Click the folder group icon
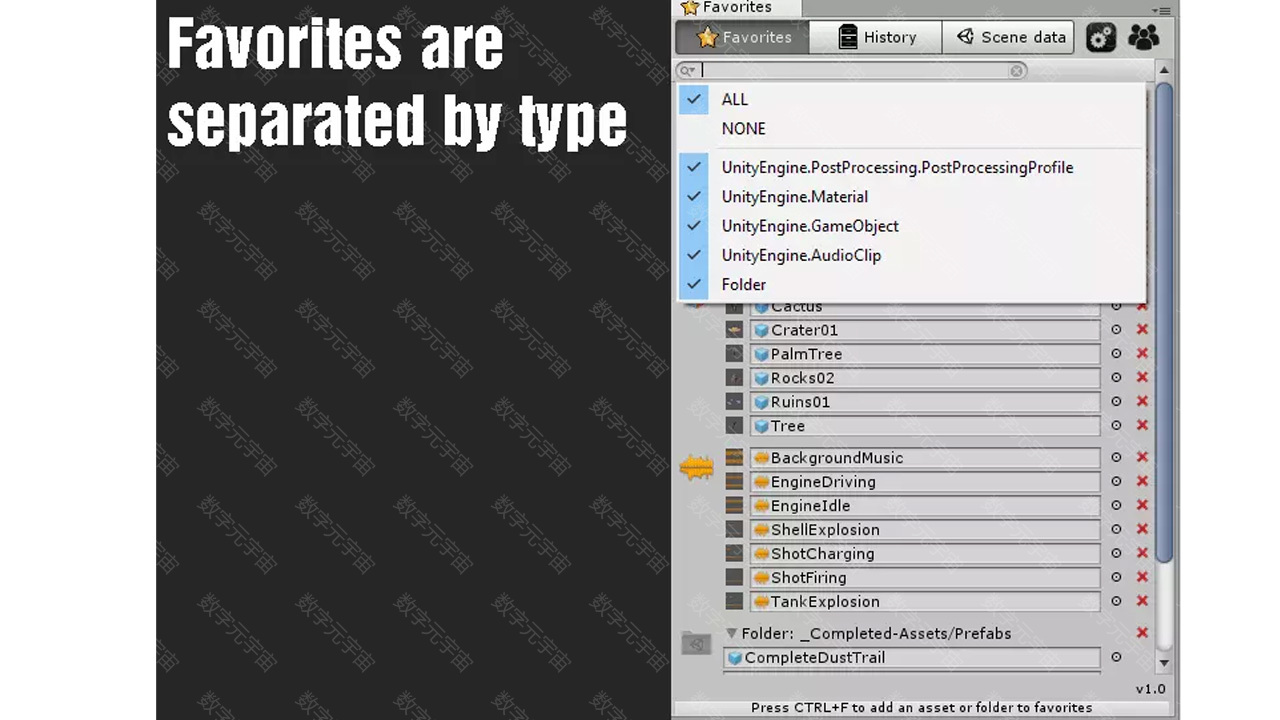This screenshot has height=720, width=1280. click(696, 643)
